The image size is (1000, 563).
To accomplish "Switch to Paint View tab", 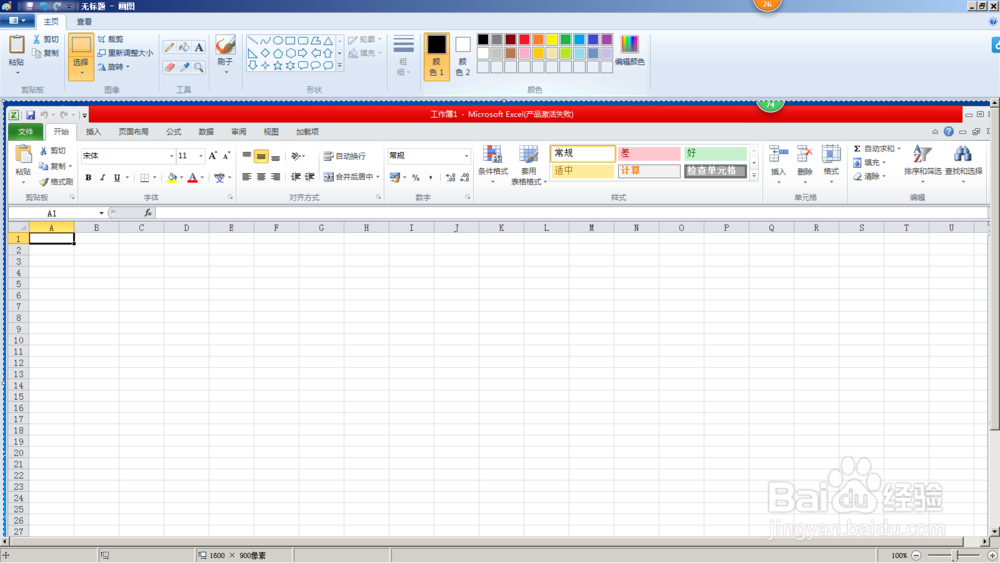I will tap(84, 22).
